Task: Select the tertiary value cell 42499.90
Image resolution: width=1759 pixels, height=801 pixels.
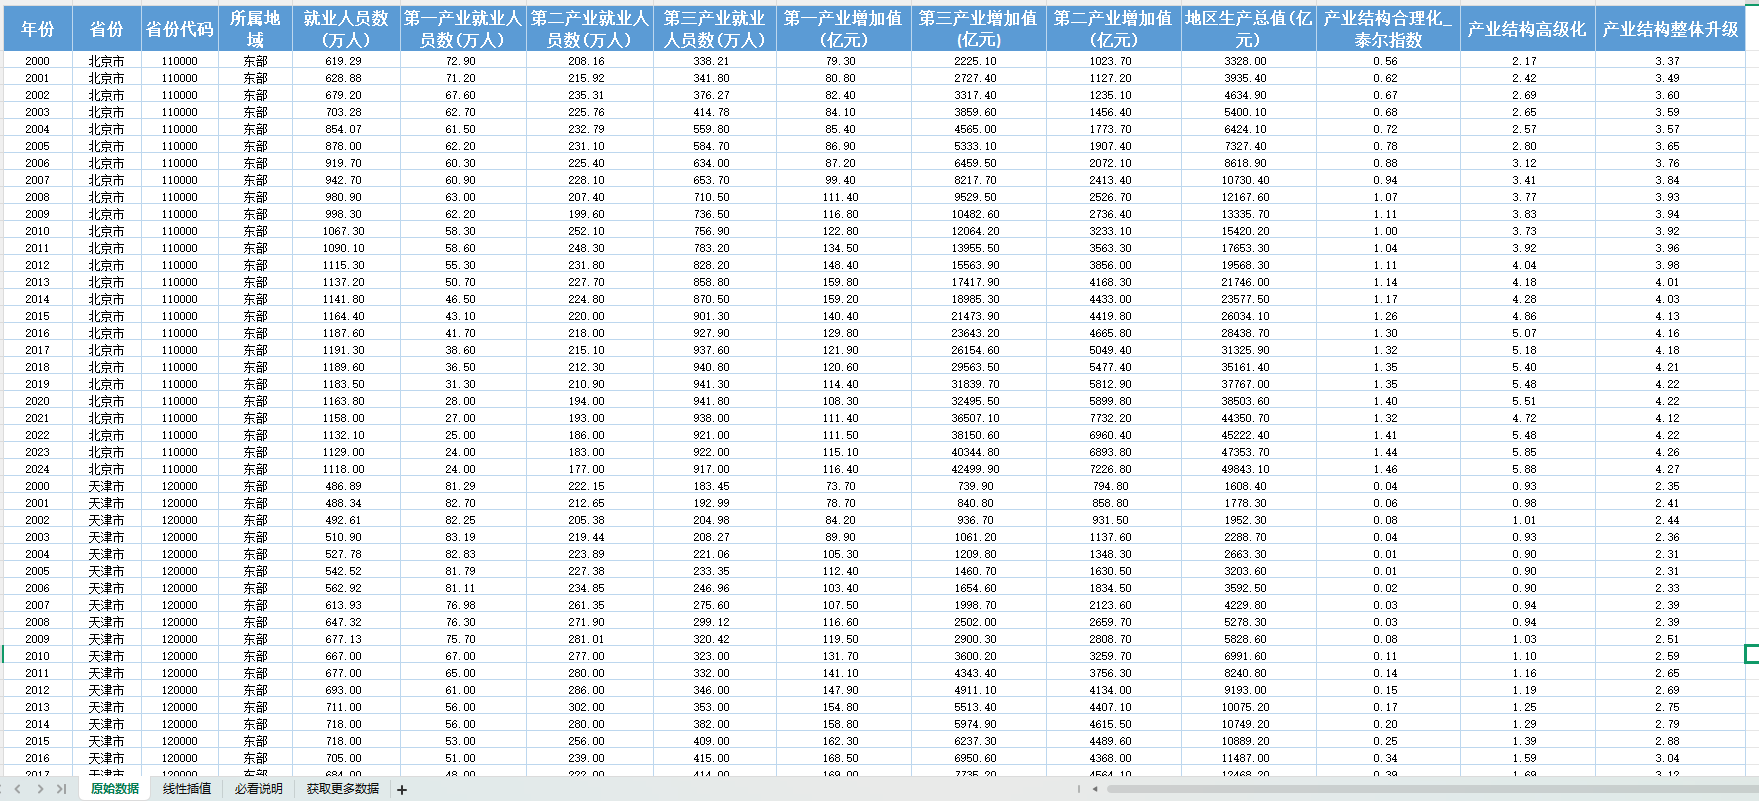Action: 978,469
